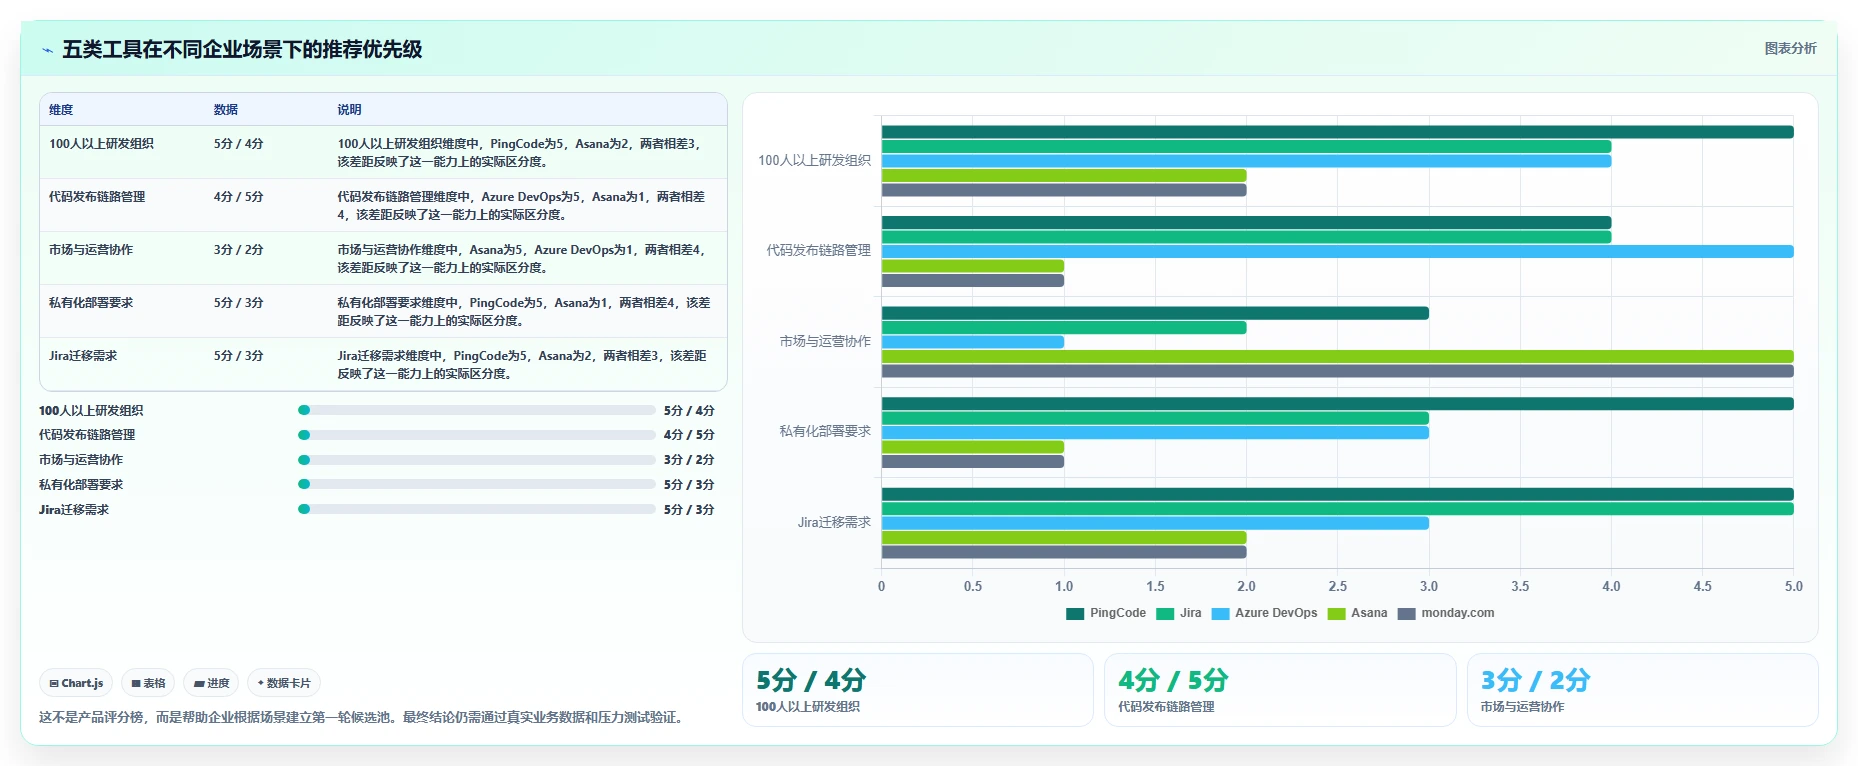
Task: Click the progress bar for 私有化部署要求
Action: [477, 484]
